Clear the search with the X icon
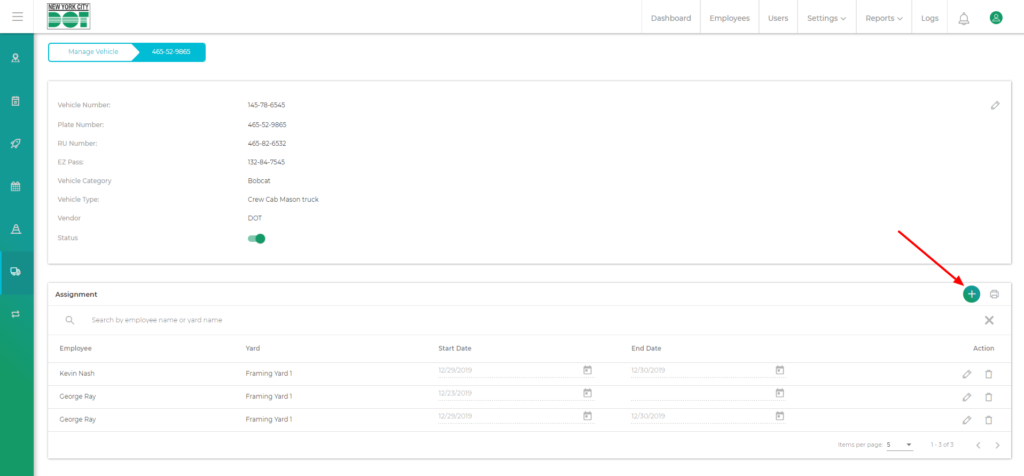The height and width of the screenshot is (476, 1024). point(989,320)
